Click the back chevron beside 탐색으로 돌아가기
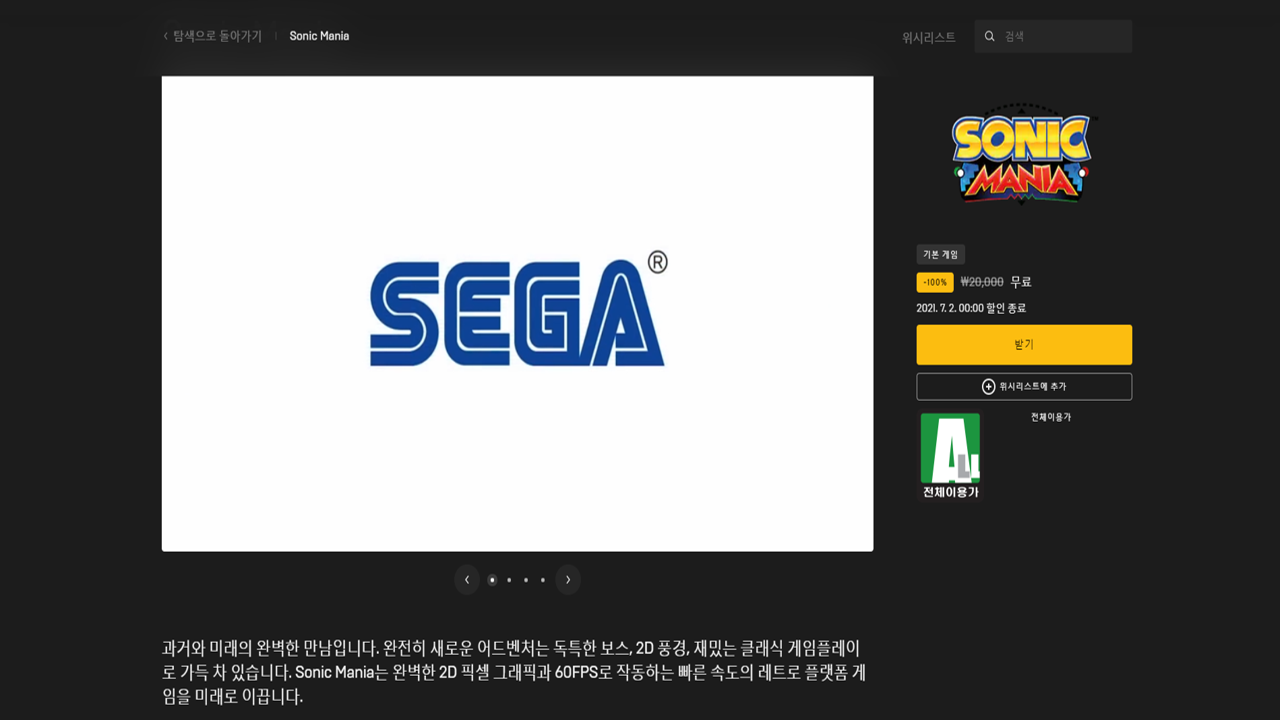 [x=166, y=36]
